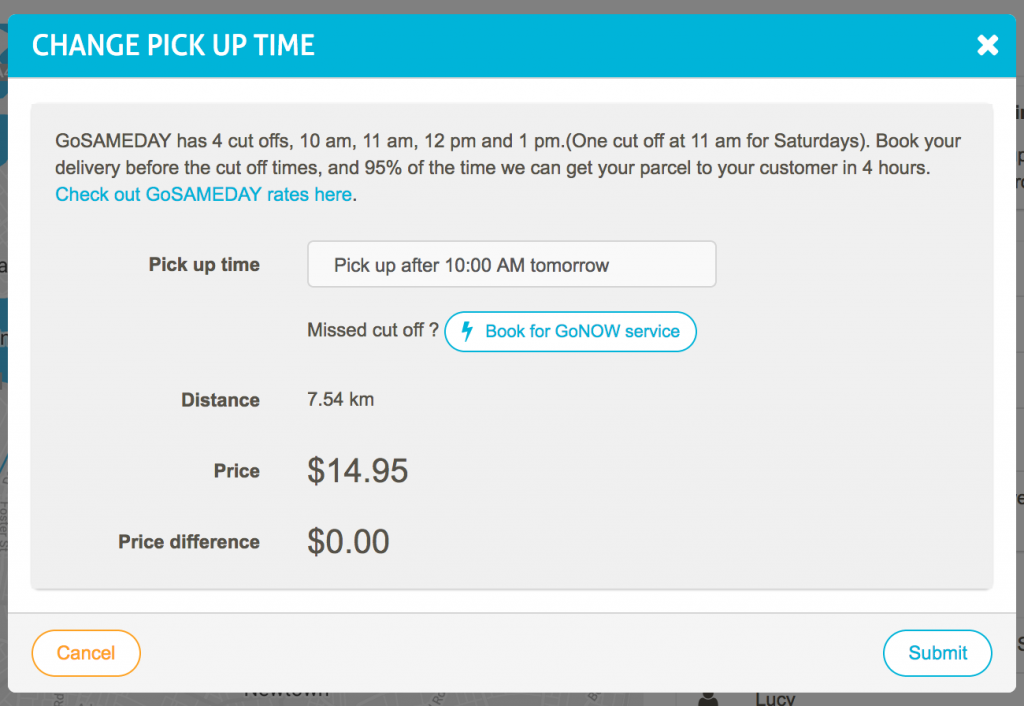The width and height of the screenshot is (1024, 706).
Task: Click the 7.54 km distance value
Action: [340, 400]
